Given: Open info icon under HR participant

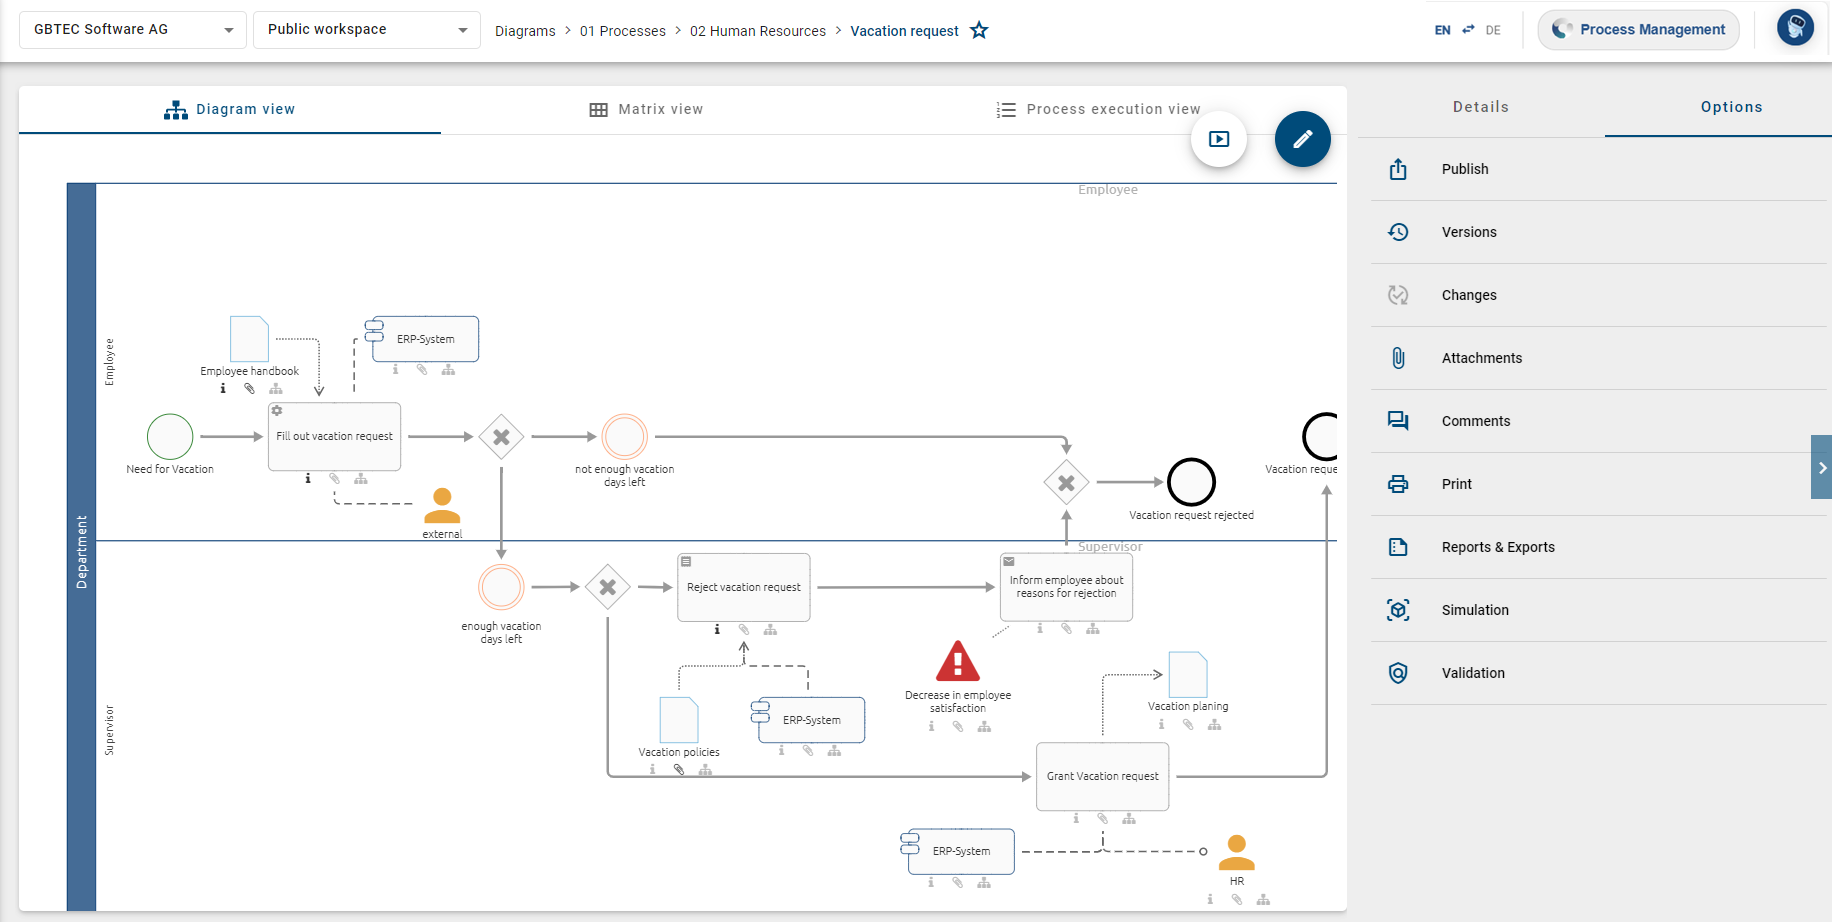Looking at the screenshot, I should click(x=1210, y=899).
